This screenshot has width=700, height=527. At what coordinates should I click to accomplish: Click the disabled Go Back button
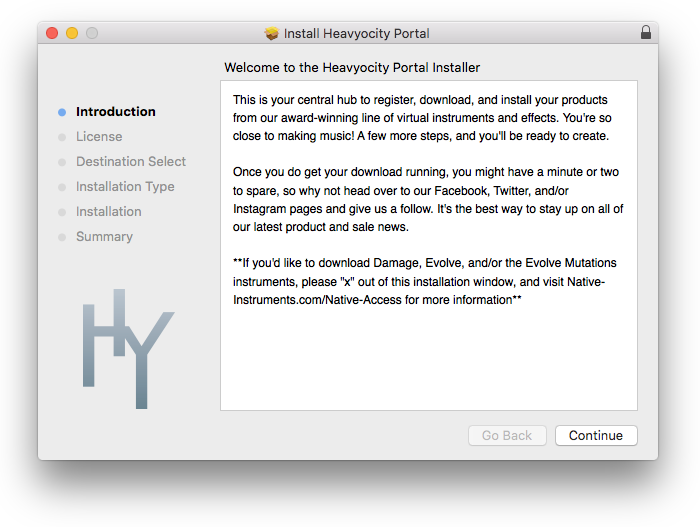click(x=507, y=435)
